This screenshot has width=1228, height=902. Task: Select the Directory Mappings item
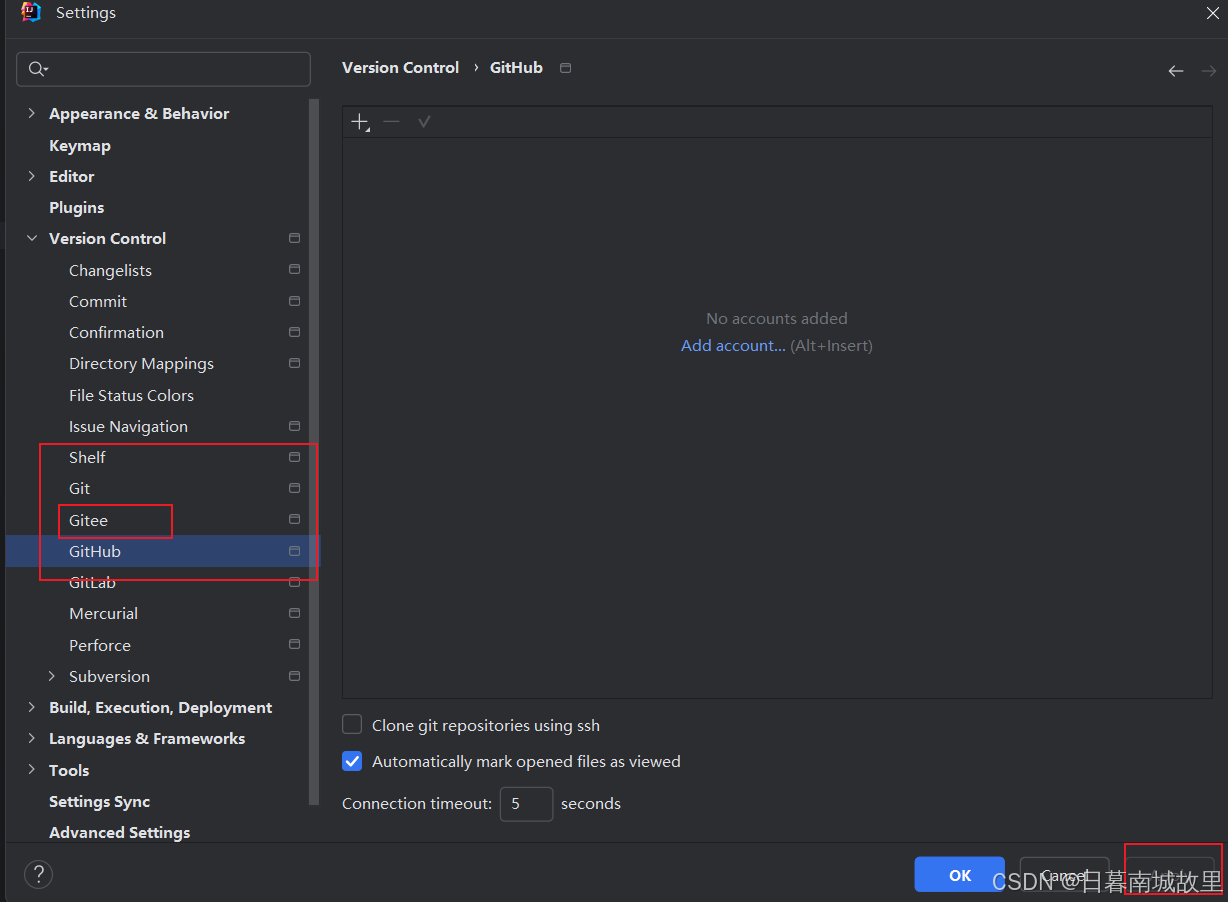point(141,363)
